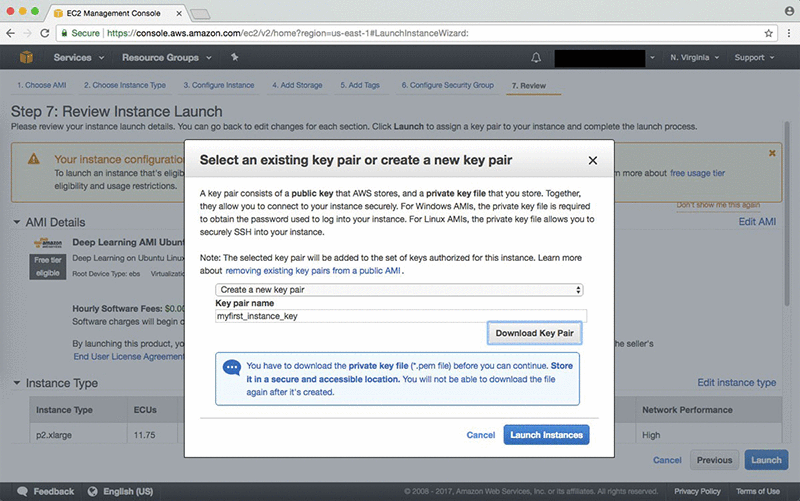
Task: Dismiss the orange warning banner X
Action: [x=772, y=153]
